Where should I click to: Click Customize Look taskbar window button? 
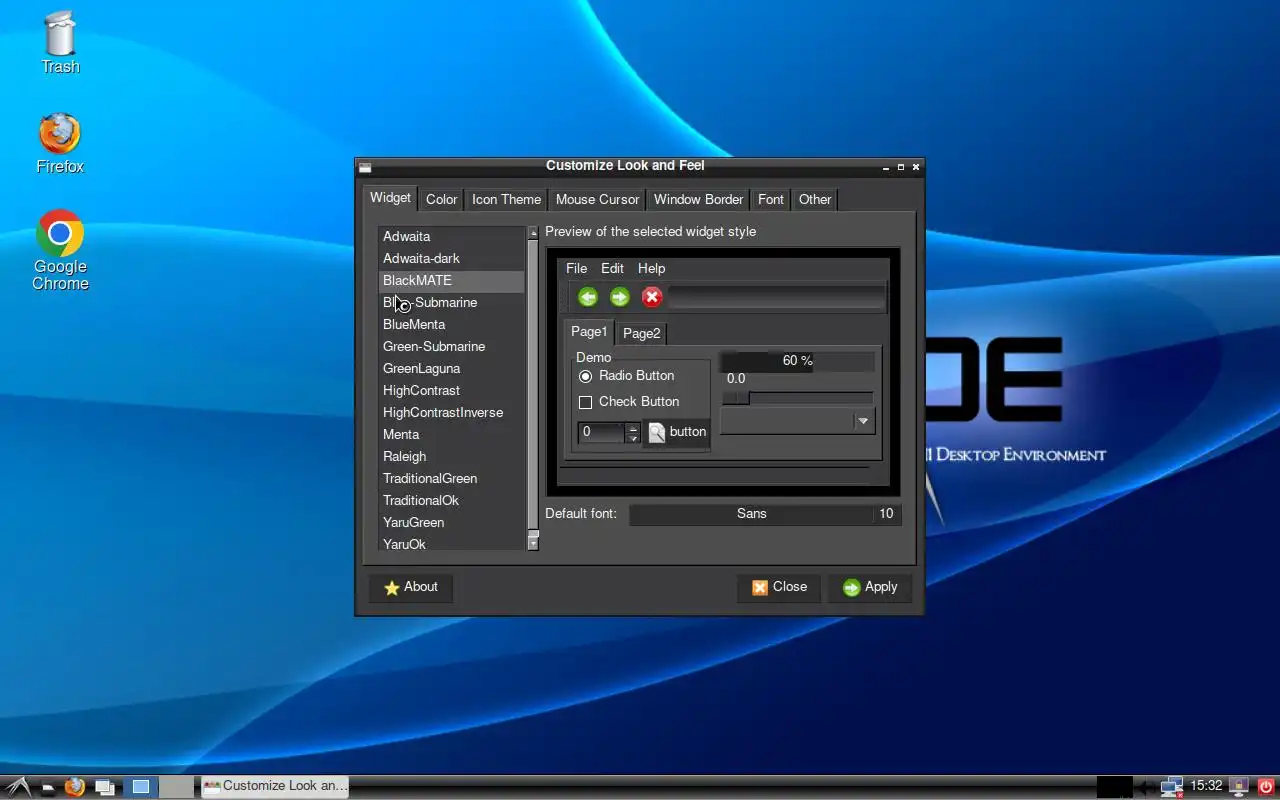click(275, 786)
